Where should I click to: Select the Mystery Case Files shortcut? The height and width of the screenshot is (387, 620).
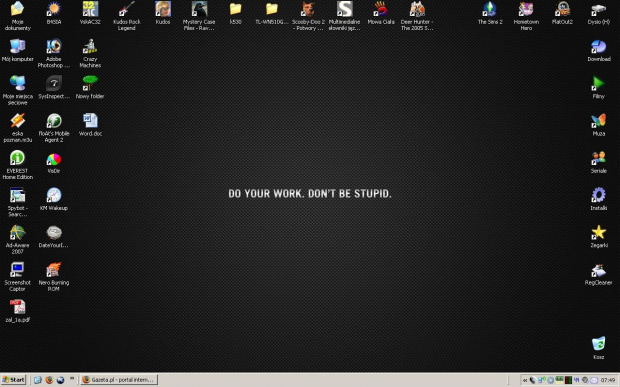[x=199, y=15]
